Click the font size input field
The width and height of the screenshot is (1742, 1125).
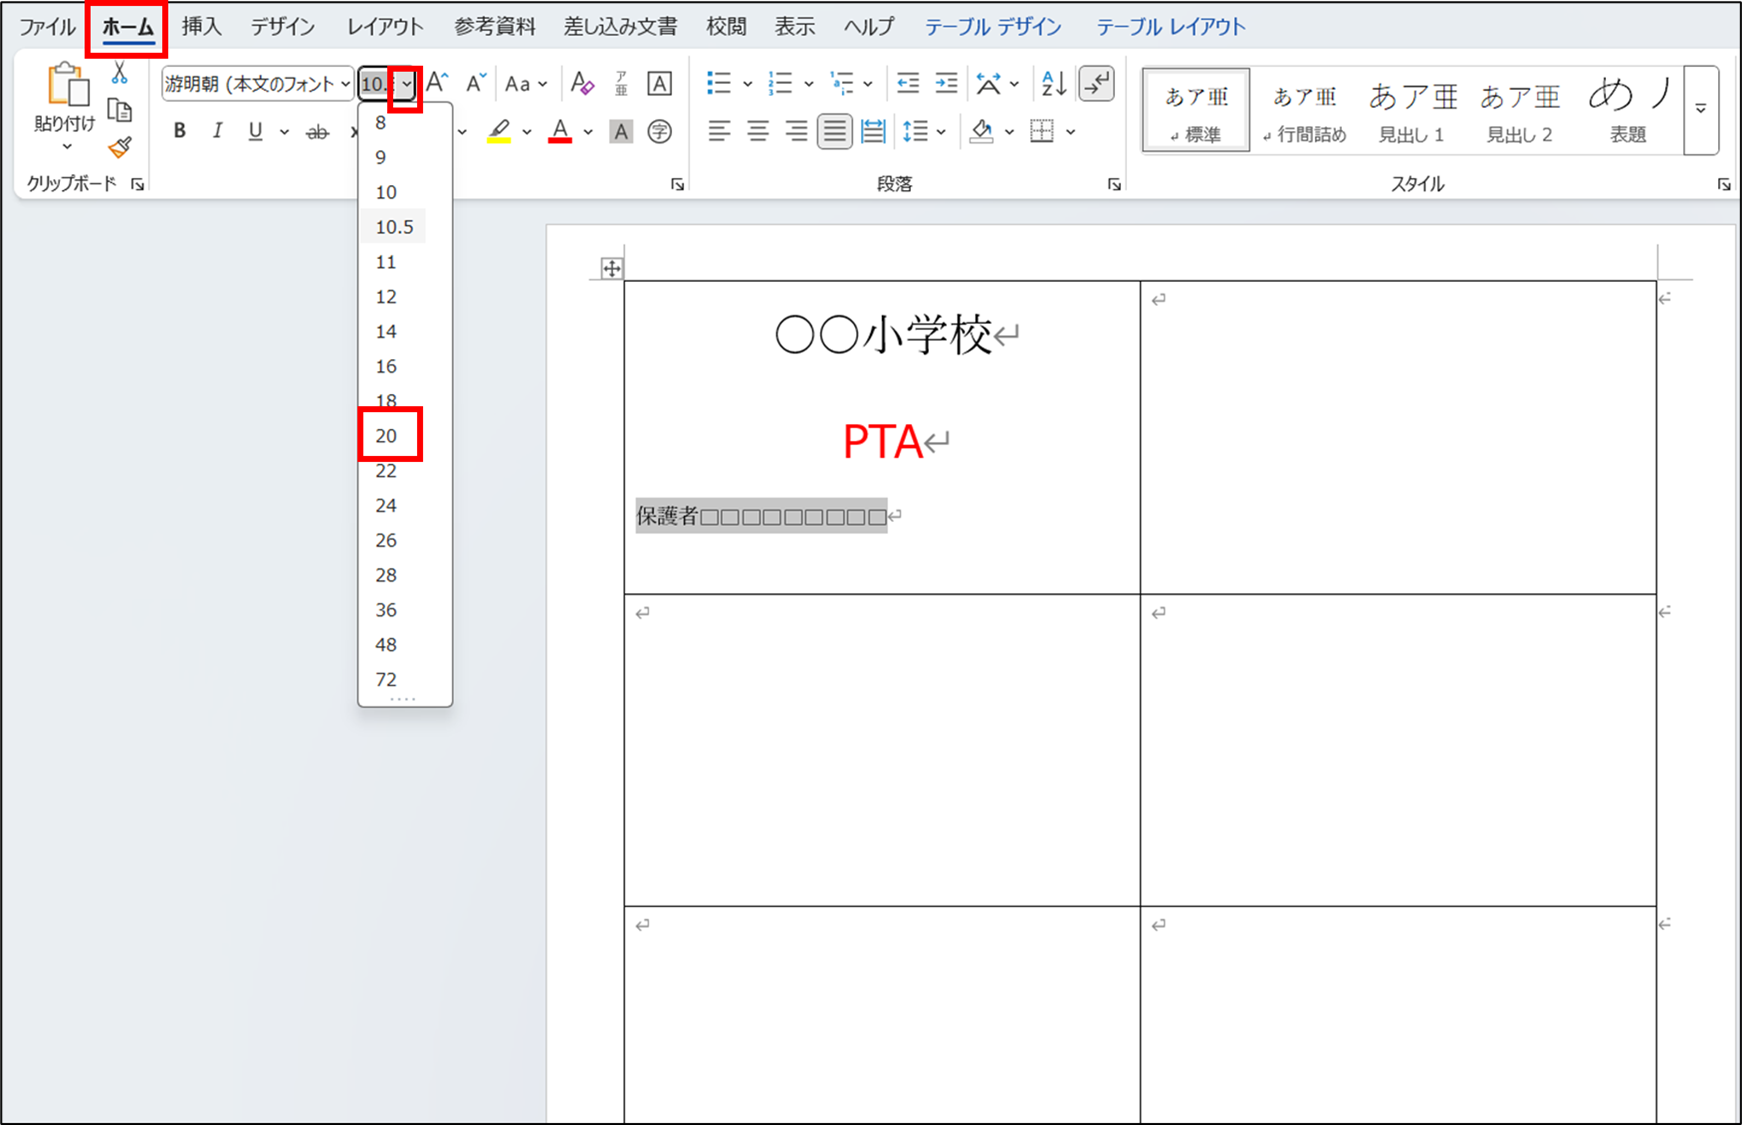click(376, 84)
